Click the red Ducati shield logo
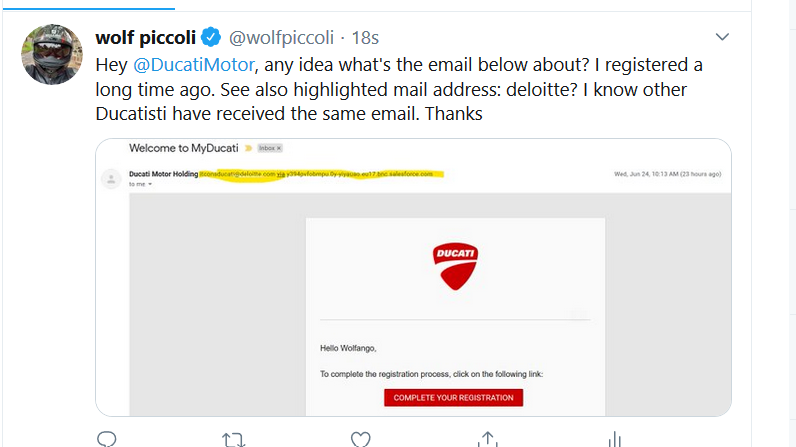 [455, 265]
